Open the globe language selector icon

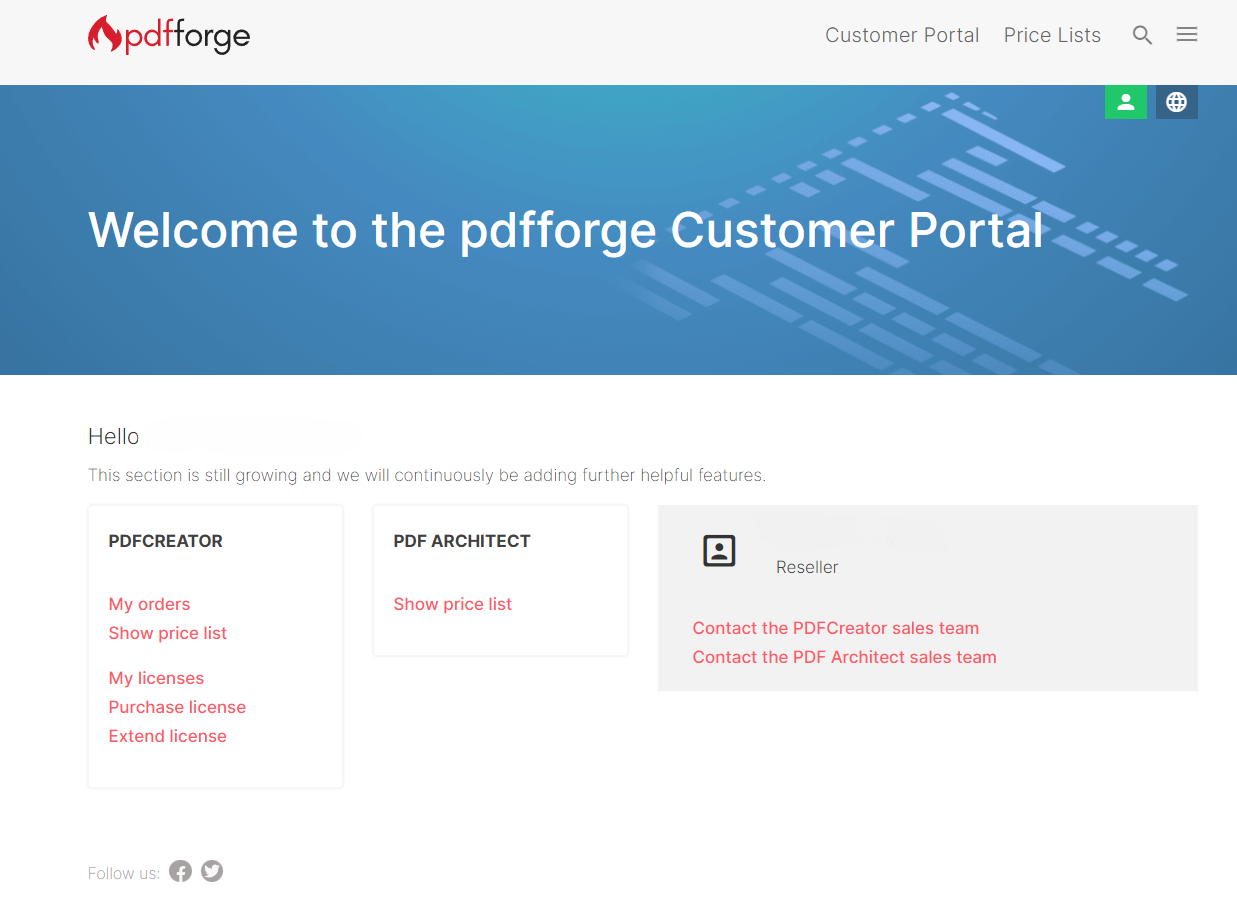click(1176, 101)
